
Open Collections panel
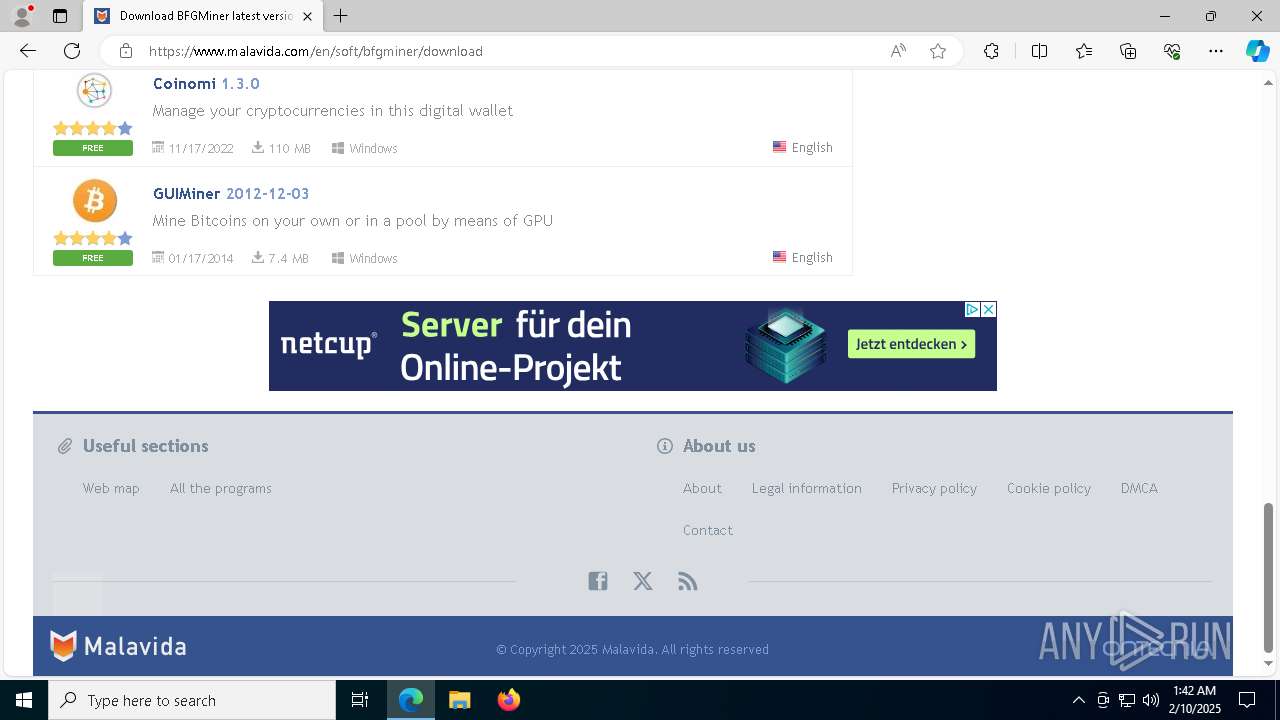tap(1128, 51)
